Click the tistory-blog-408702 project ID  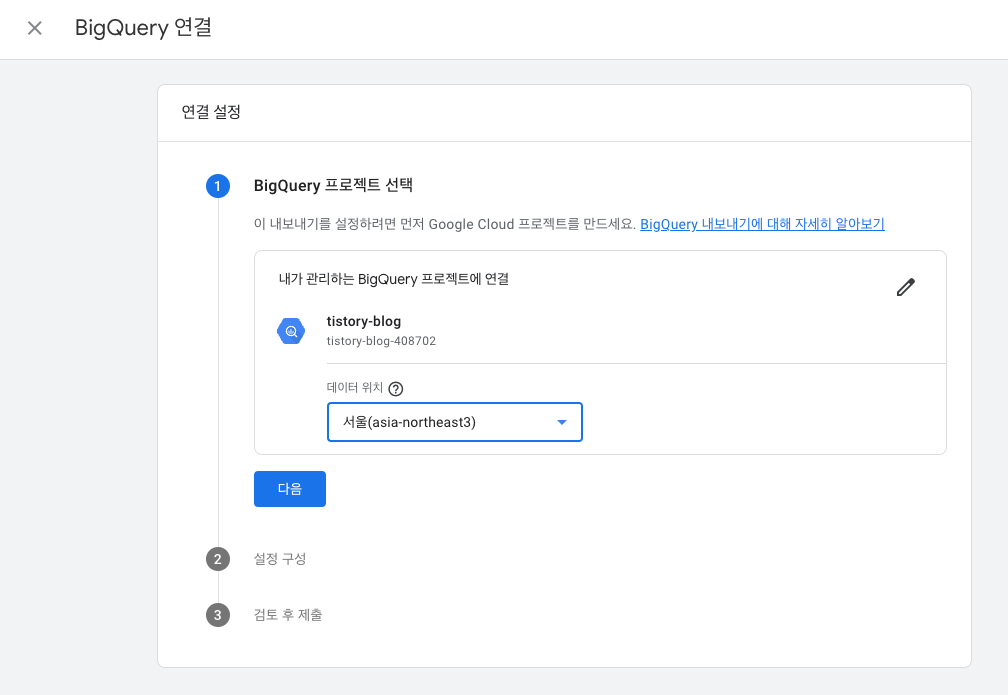tap(381, 341)
